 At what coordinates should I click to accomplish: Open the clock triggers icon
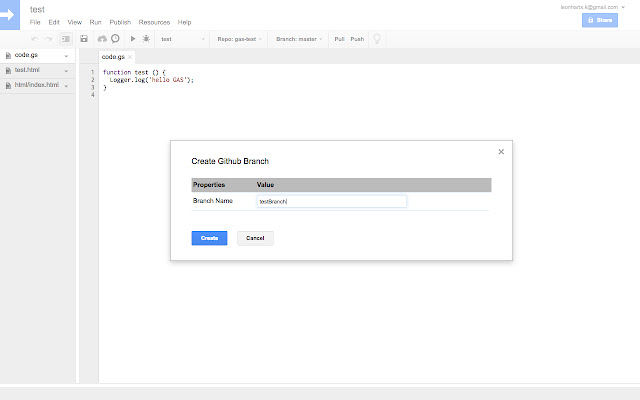coord(115,39)
